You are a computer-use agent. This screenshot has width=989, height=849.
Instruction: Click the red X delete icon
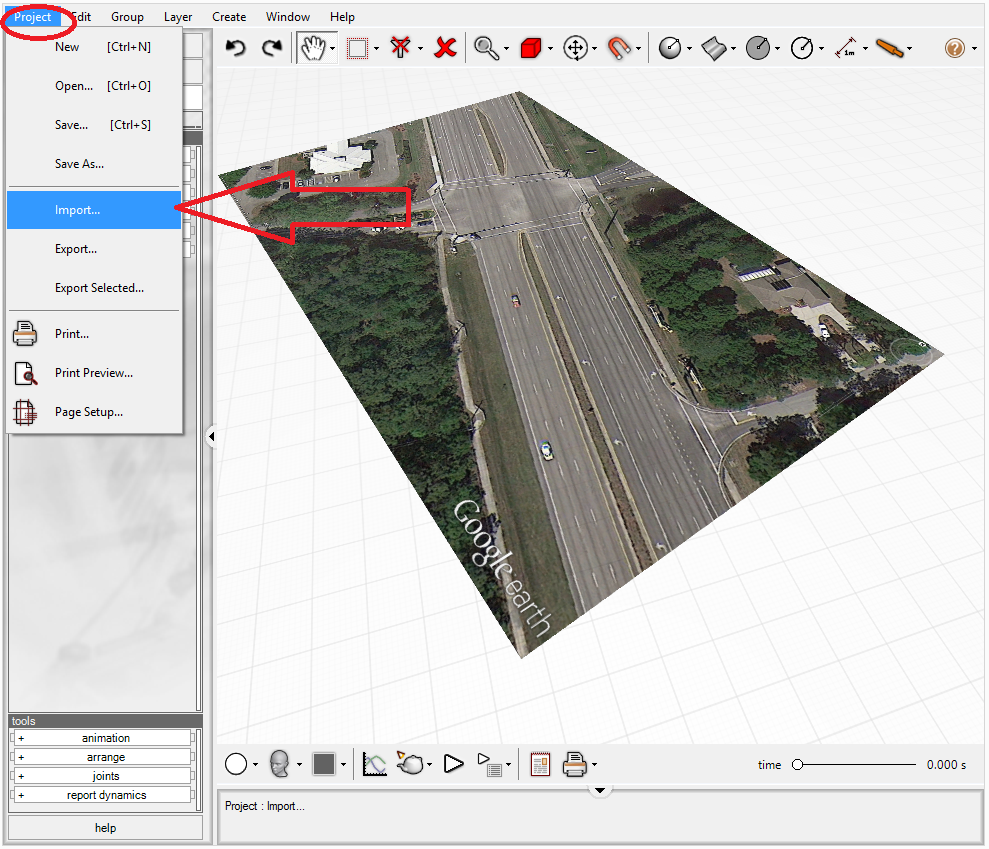coord(445,48)
